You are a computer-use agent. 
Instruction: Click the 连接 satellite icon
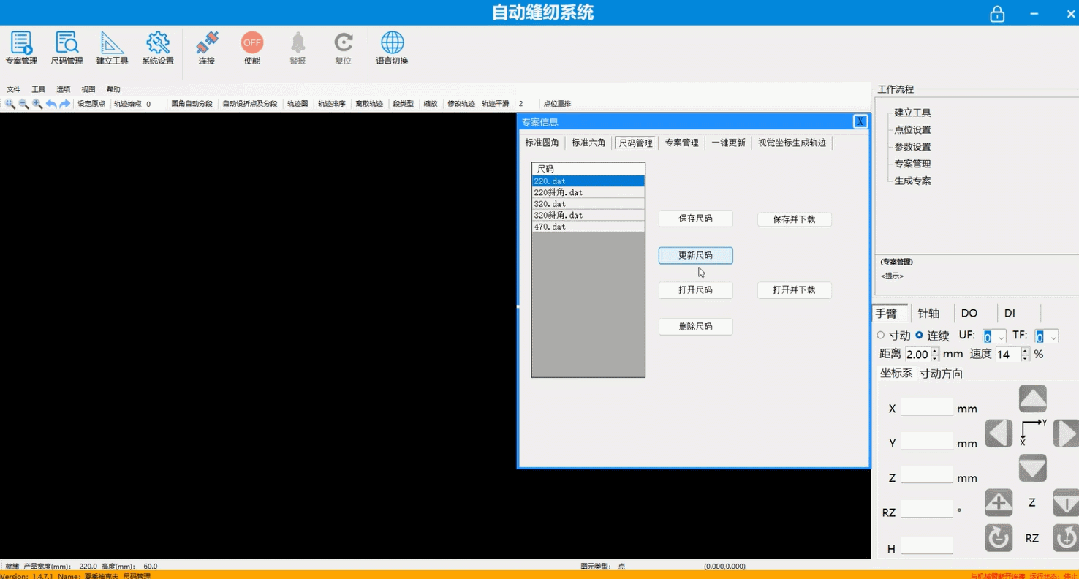206,47
